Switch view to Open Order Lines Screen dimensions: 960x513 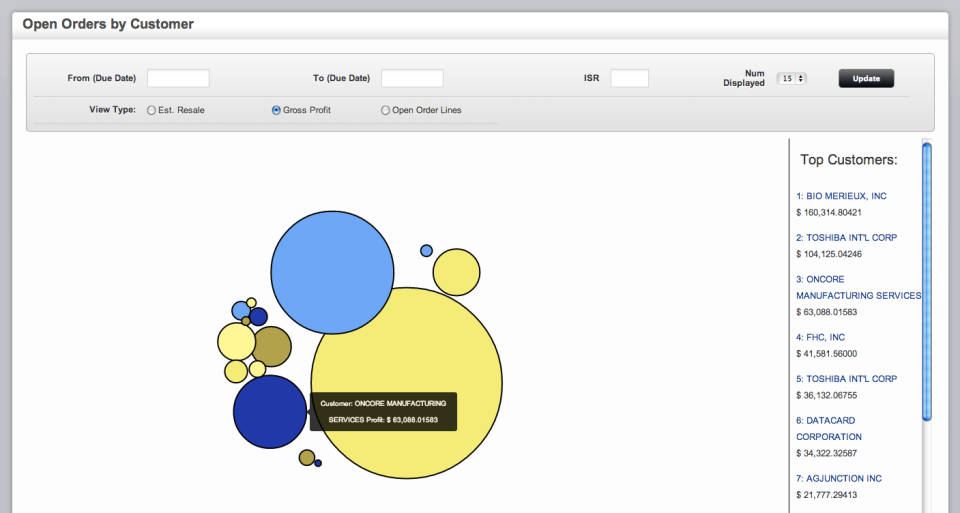(x=385, y=110)
